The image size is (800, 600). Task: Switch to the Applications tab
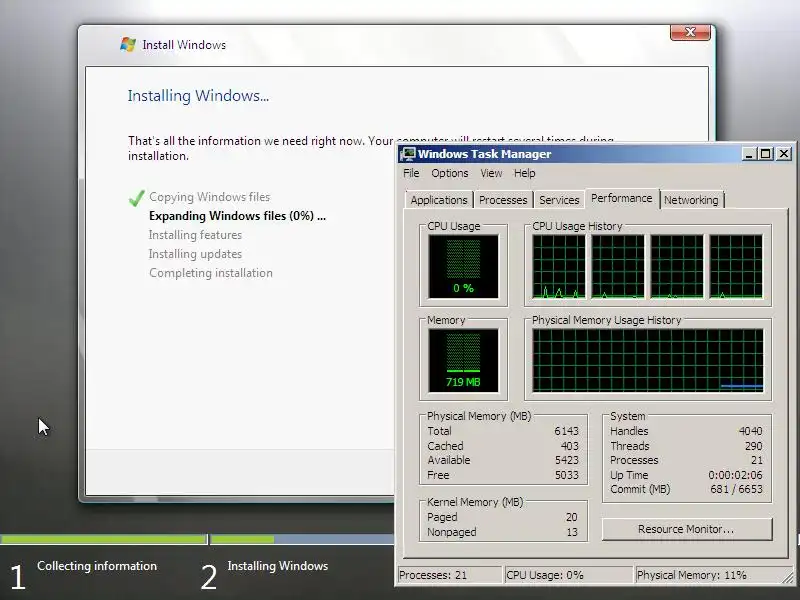click(x=439, y=200)
